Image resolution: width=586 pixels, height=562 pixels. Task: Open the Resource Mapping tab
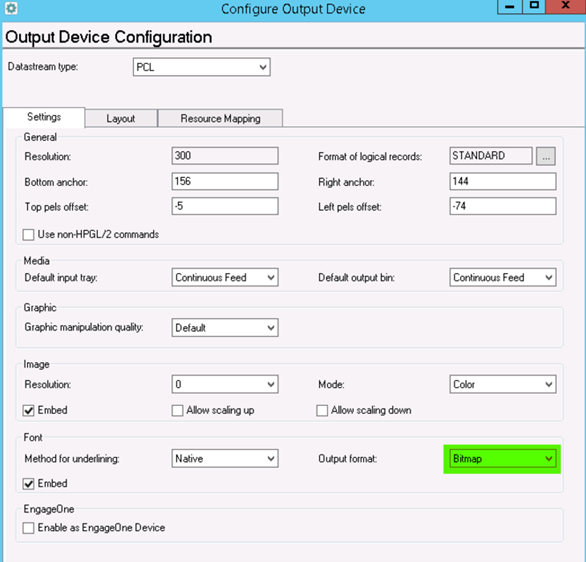tap(220, 118)
